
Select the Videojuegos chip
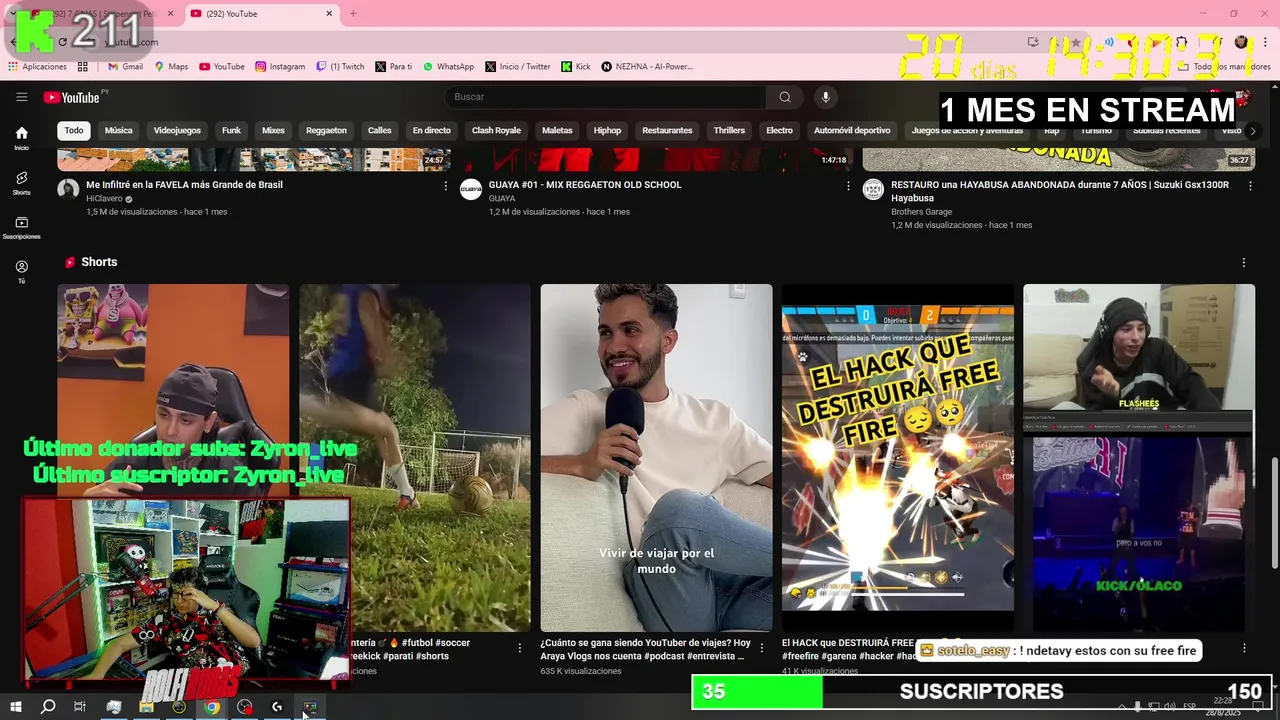(177, 130)
